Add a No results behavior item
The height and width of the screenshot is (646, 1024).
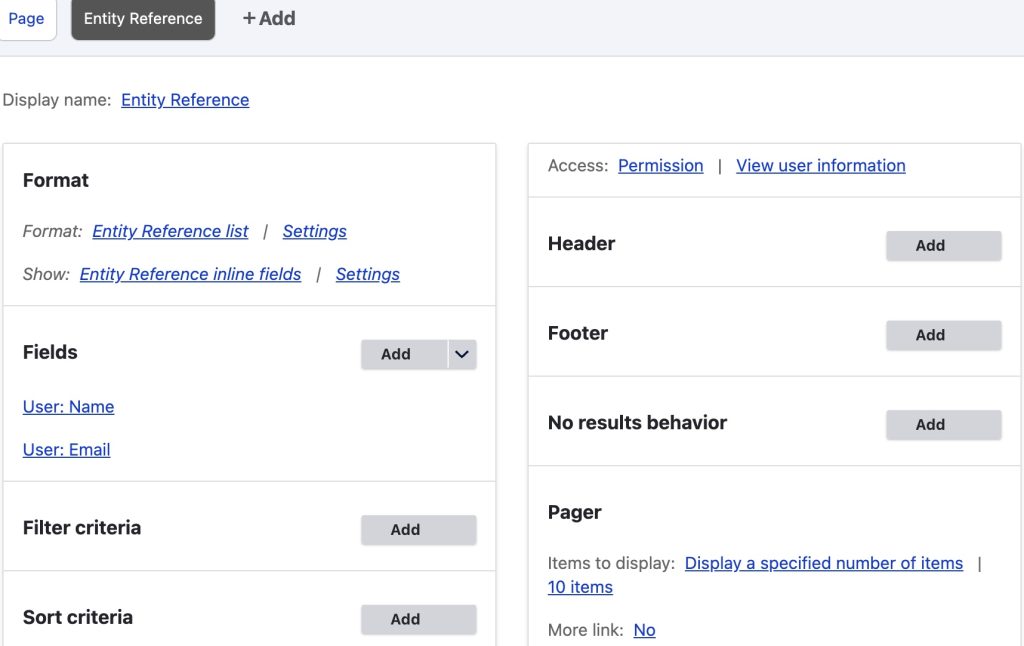(x=943, y=425)
